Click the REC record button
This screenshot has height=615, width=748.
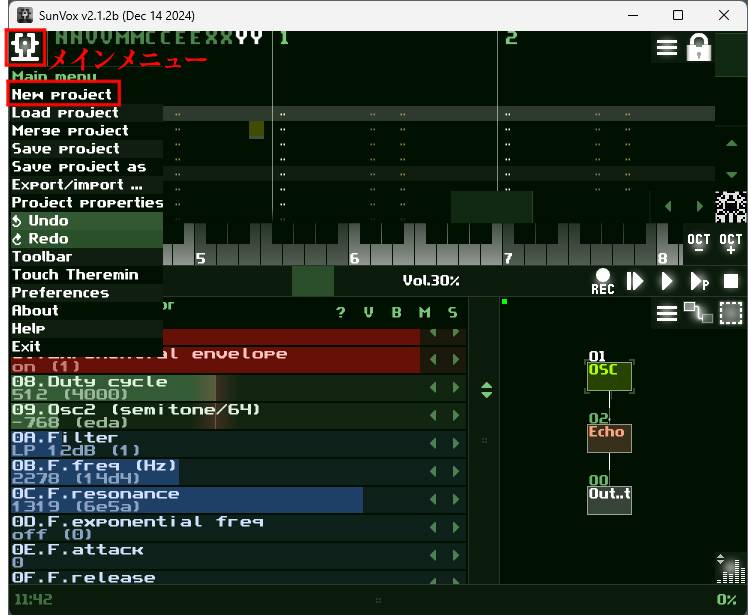point(603,281)
